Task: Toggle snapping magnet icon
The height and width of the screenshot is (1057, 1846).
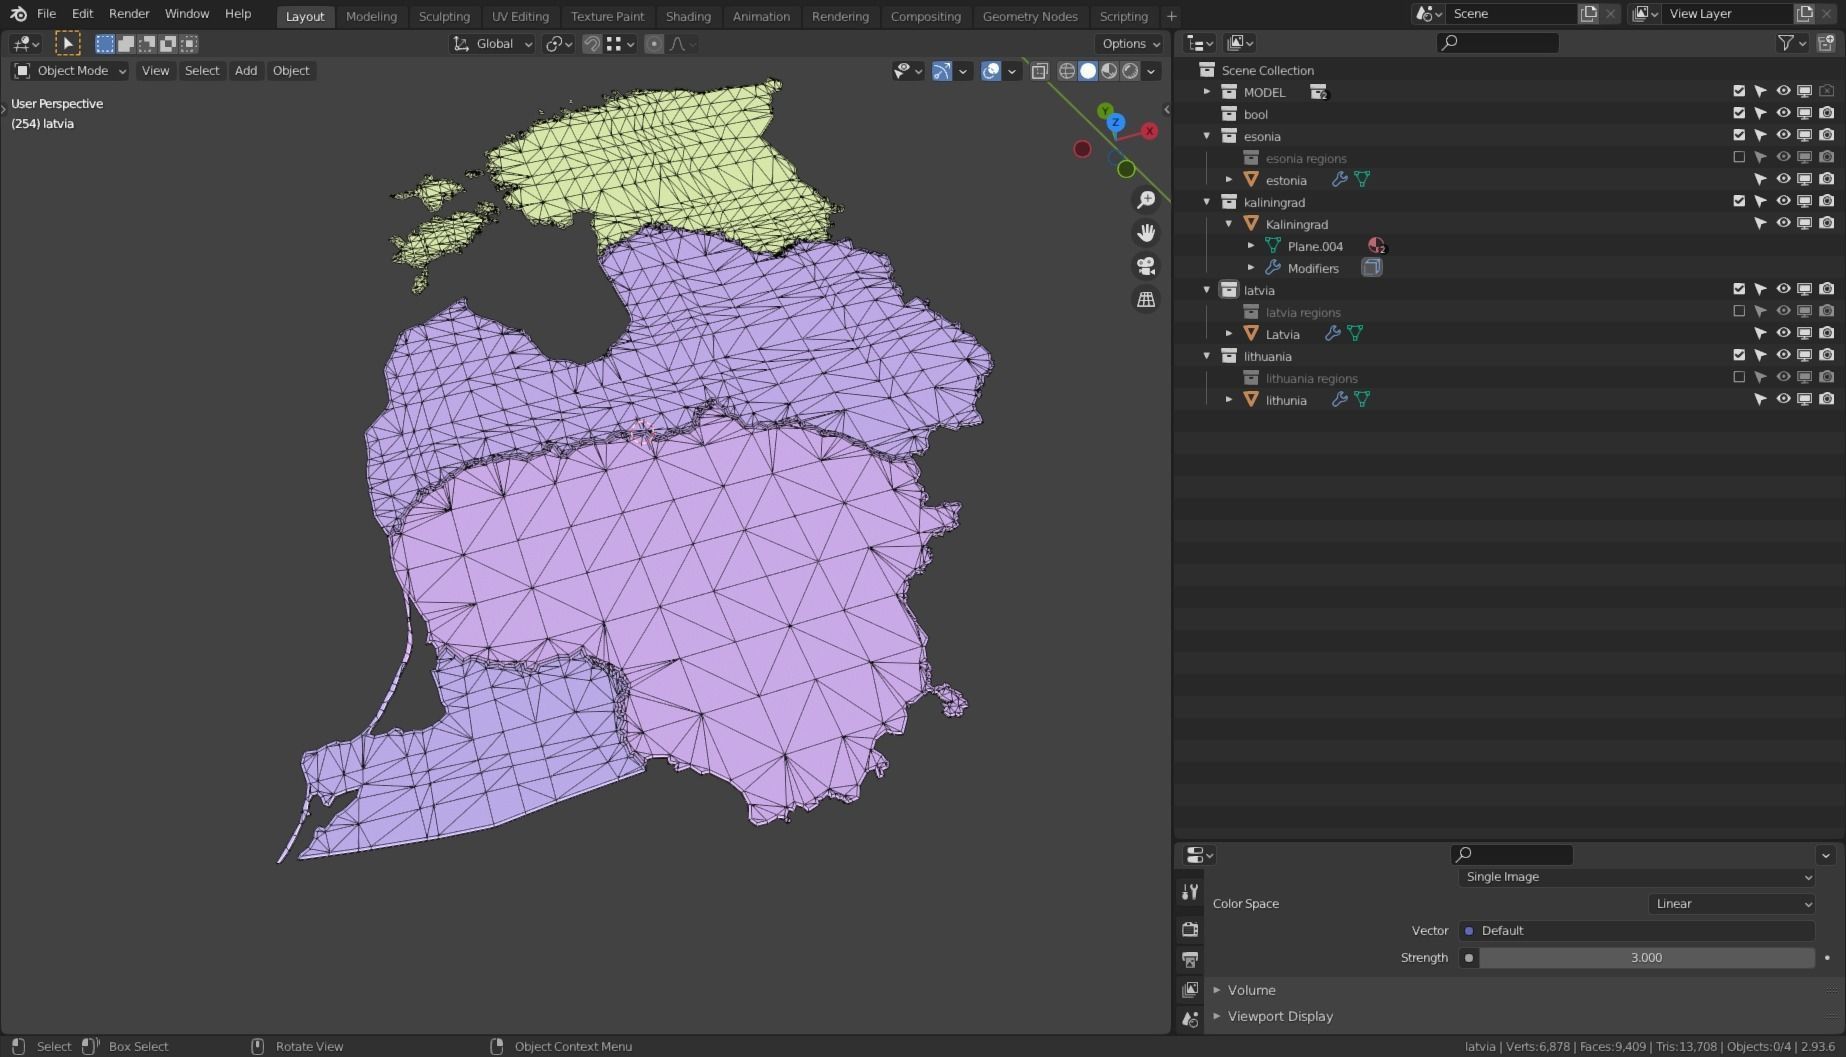Action: pyautogui.click(x=592, y=44)
